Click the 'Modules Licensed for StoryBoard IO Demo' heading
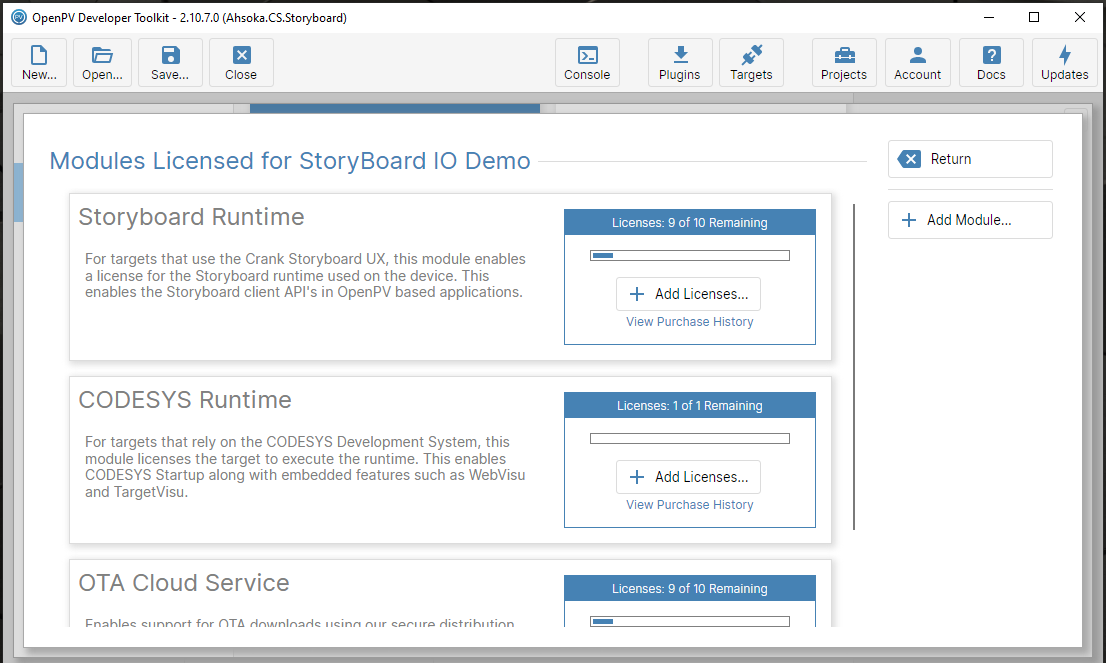The image size is (1106, 663). pyautogui.click(x=290, y=161)
